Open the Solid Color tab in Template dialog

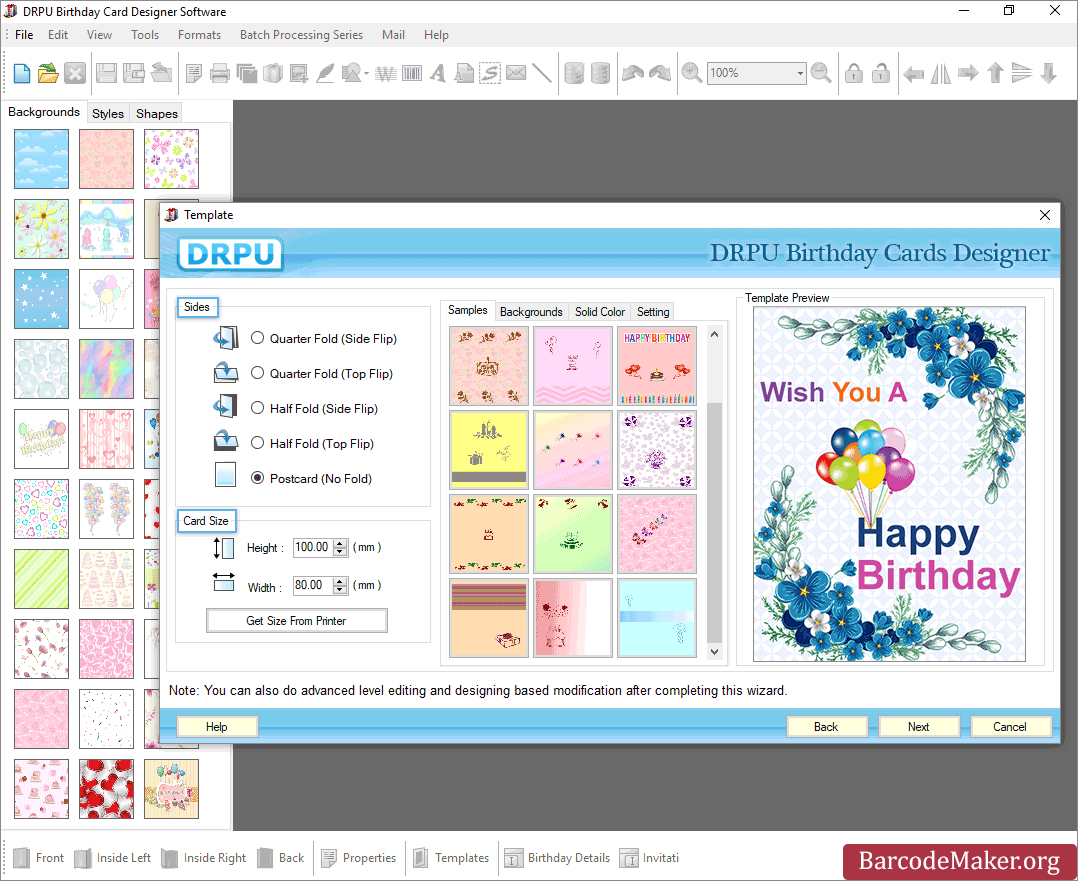click(600, 312)
